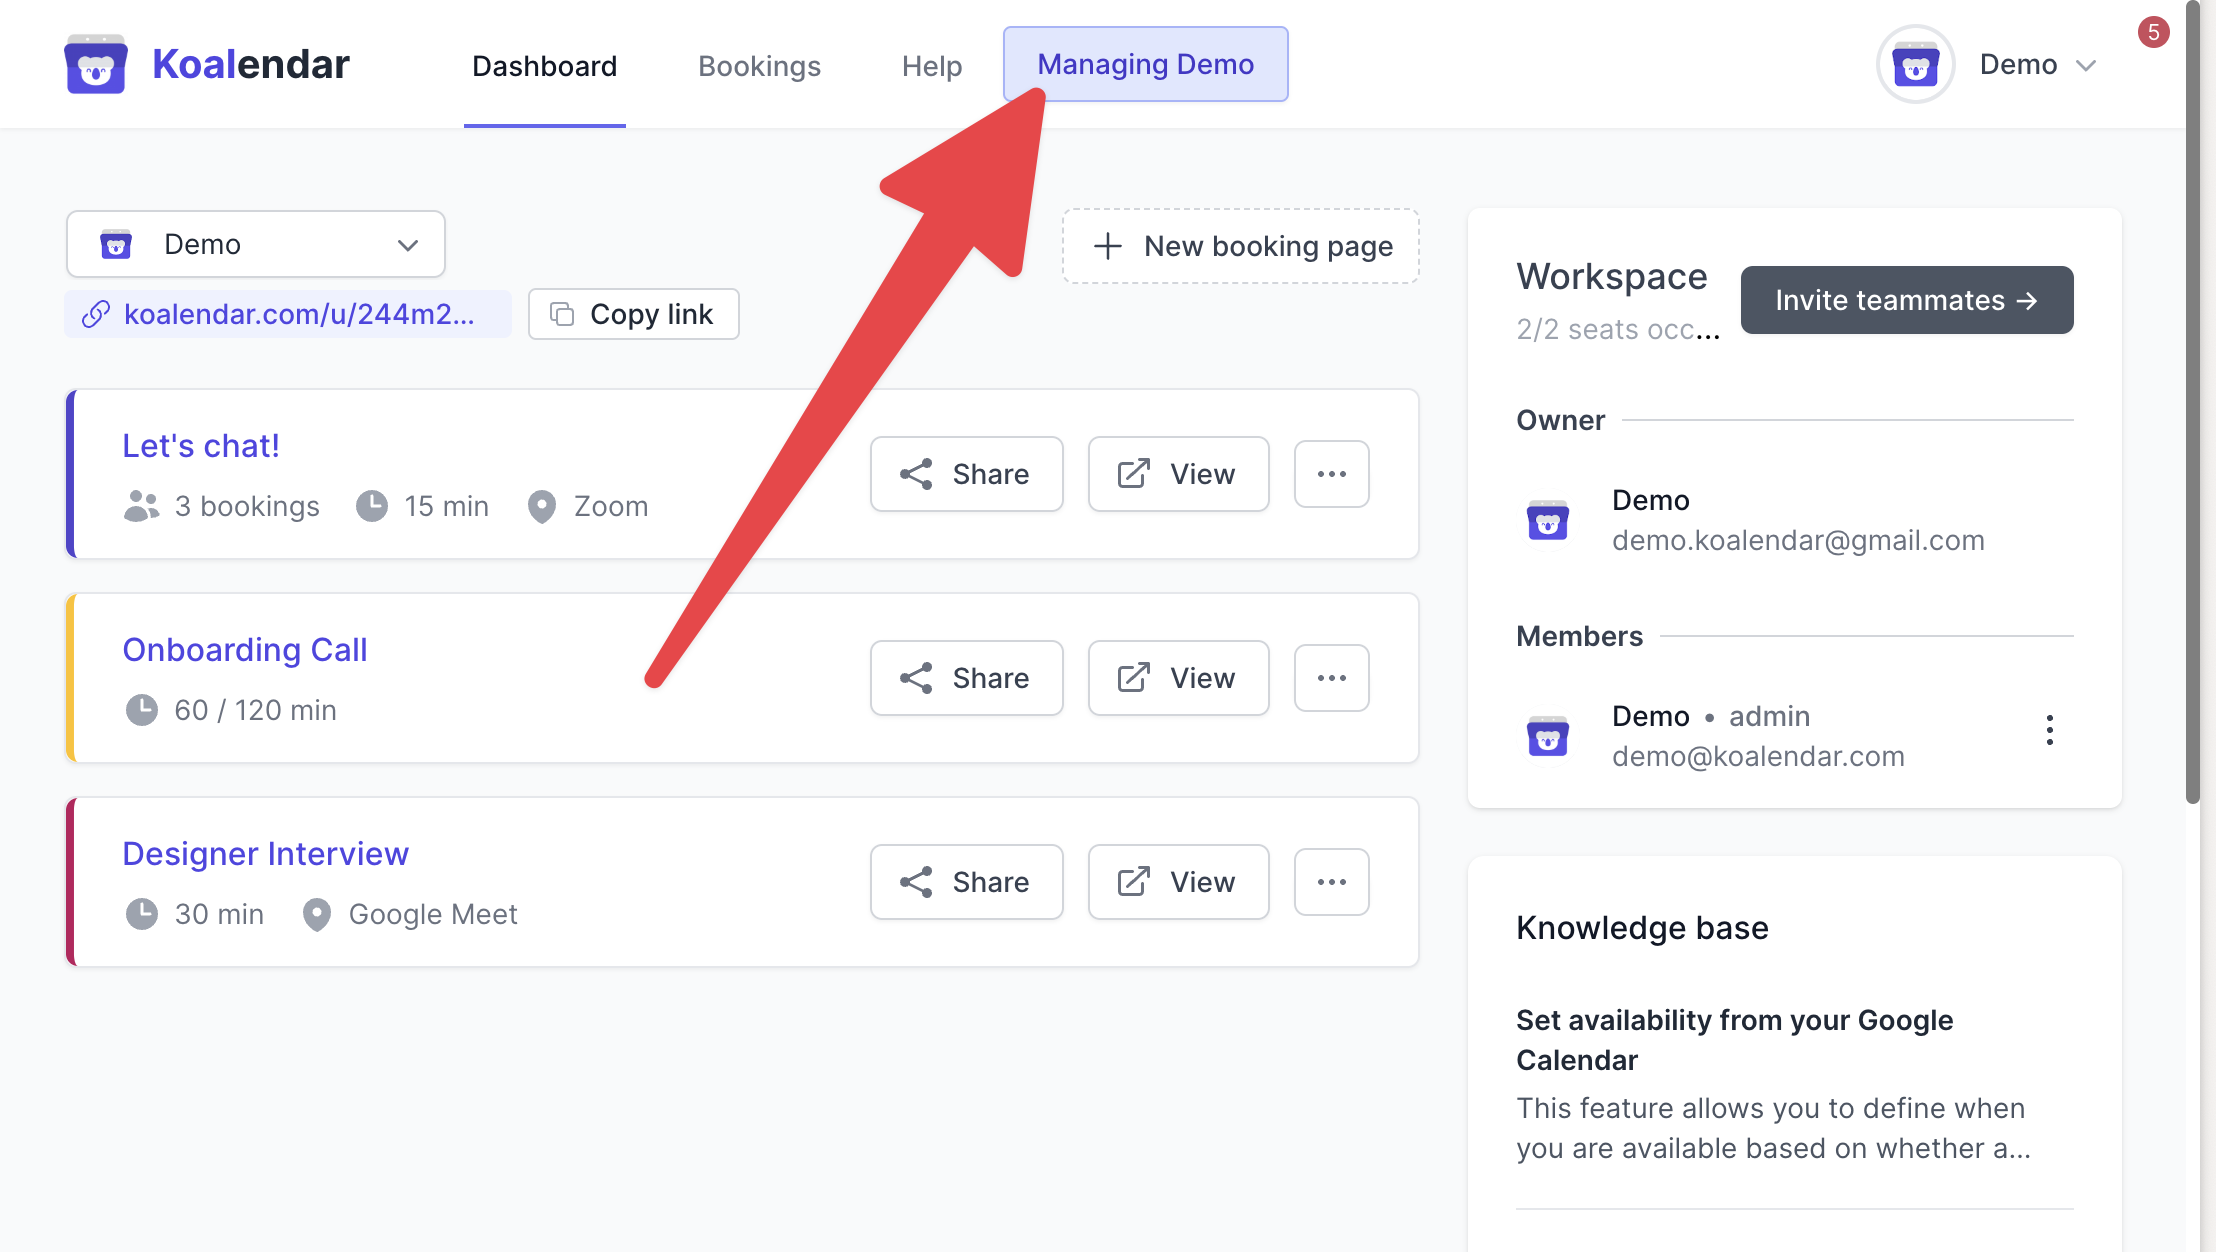Image resolution: width=2216 pixels, height=1252 pixels.
Task: Open the koalendar.com/u/244m2... booking link
Action: (288, 314)
